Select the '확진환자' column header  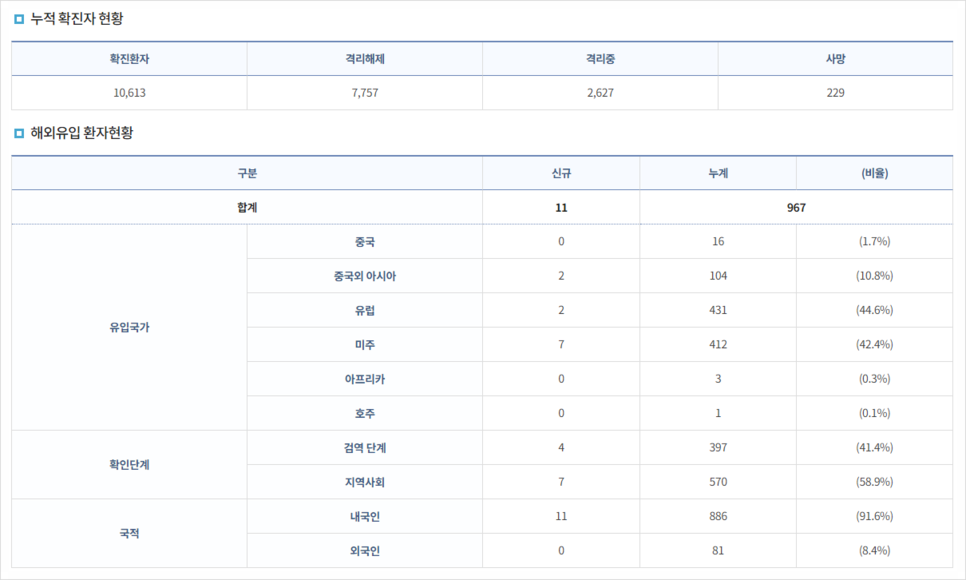[x=129, y=59]
